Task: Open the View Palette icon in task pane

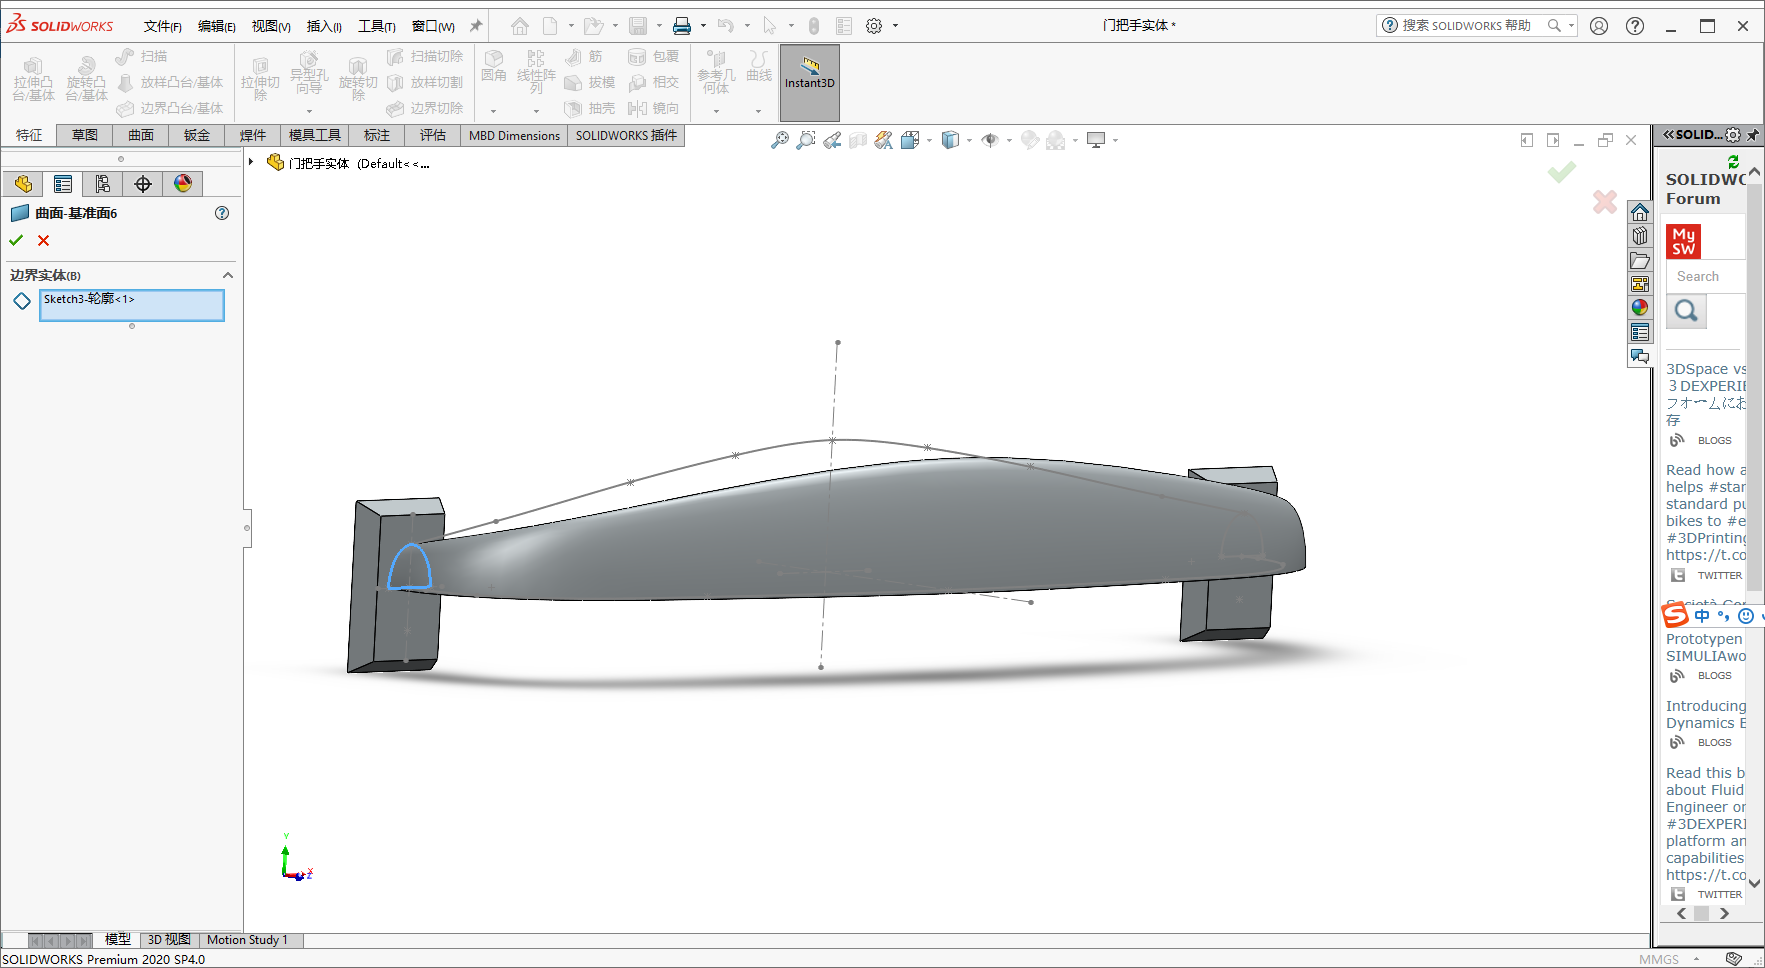Action: coord(1640,285)
